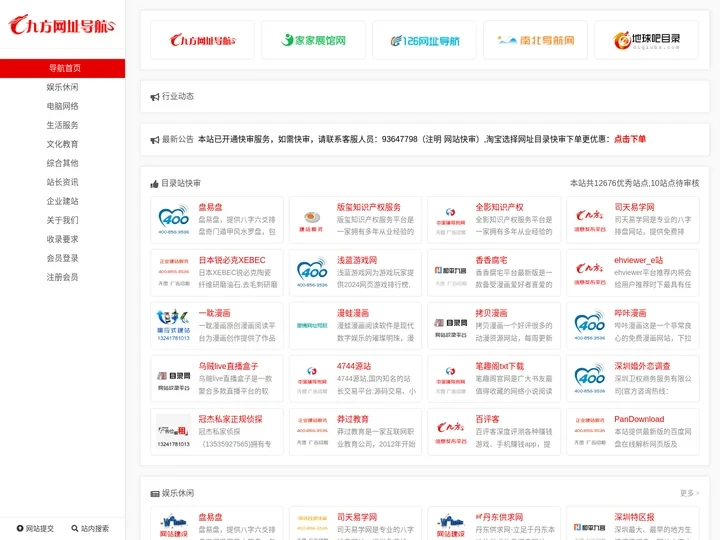Open 日本锐必克XEBEC site title
The height and width of the screenshot is (540, 720).
(232, 260)
